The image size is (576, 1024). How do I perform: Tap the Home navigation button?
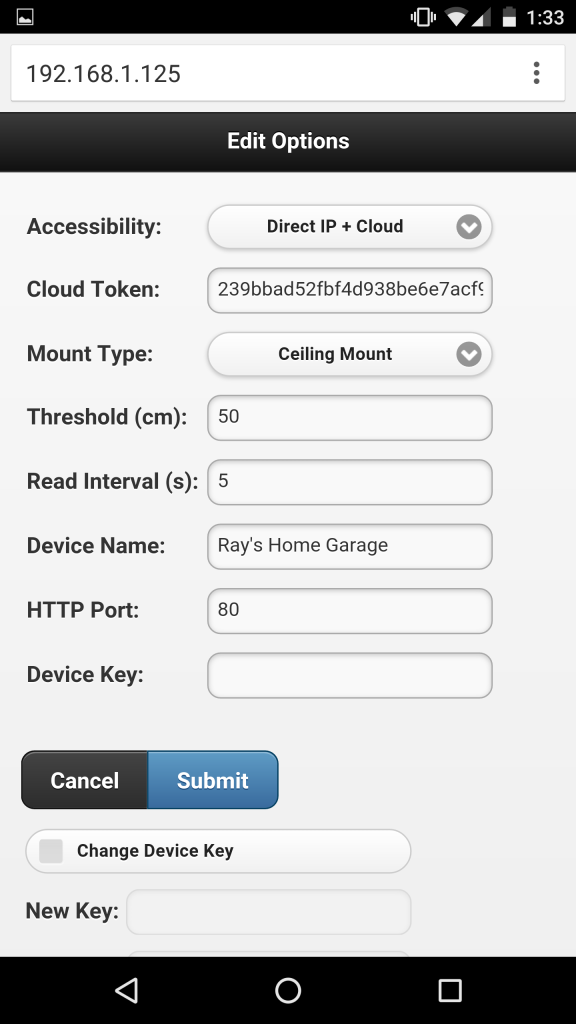tap(288, 990)
